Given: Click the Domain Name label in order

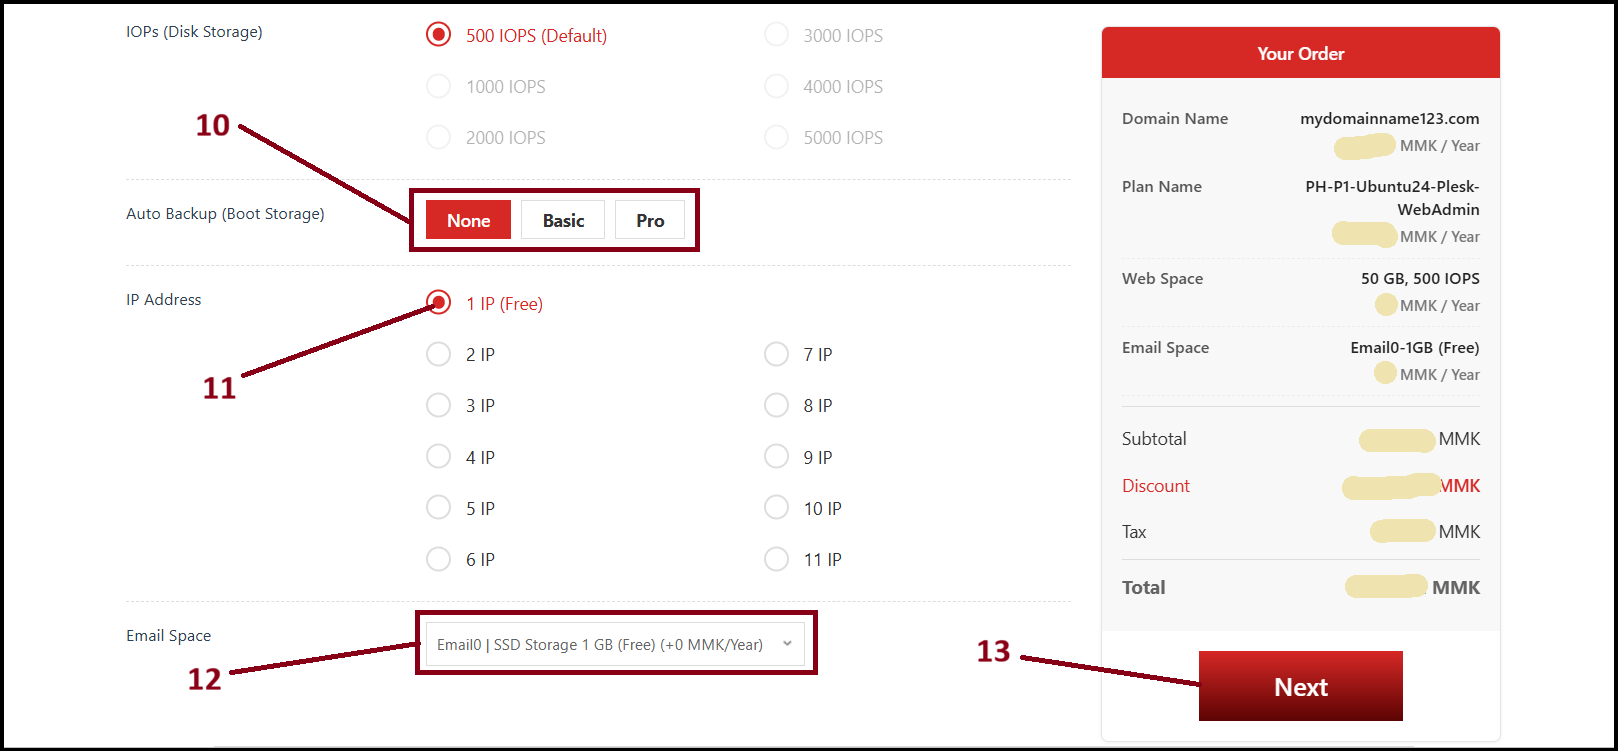Looking at the screenshot, I should point(1175,118).
